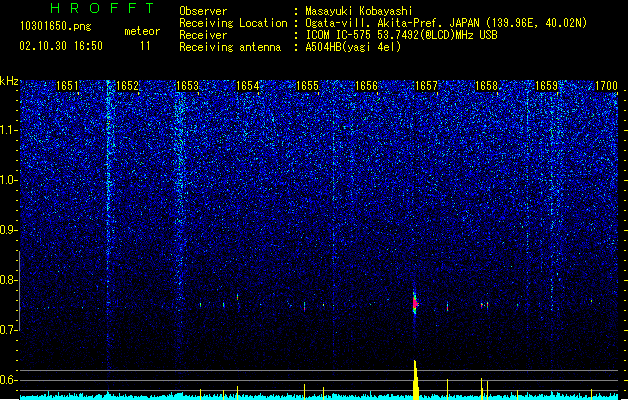Click the meteor count label
Screen dimensions: 629x400
pos(142,31)
